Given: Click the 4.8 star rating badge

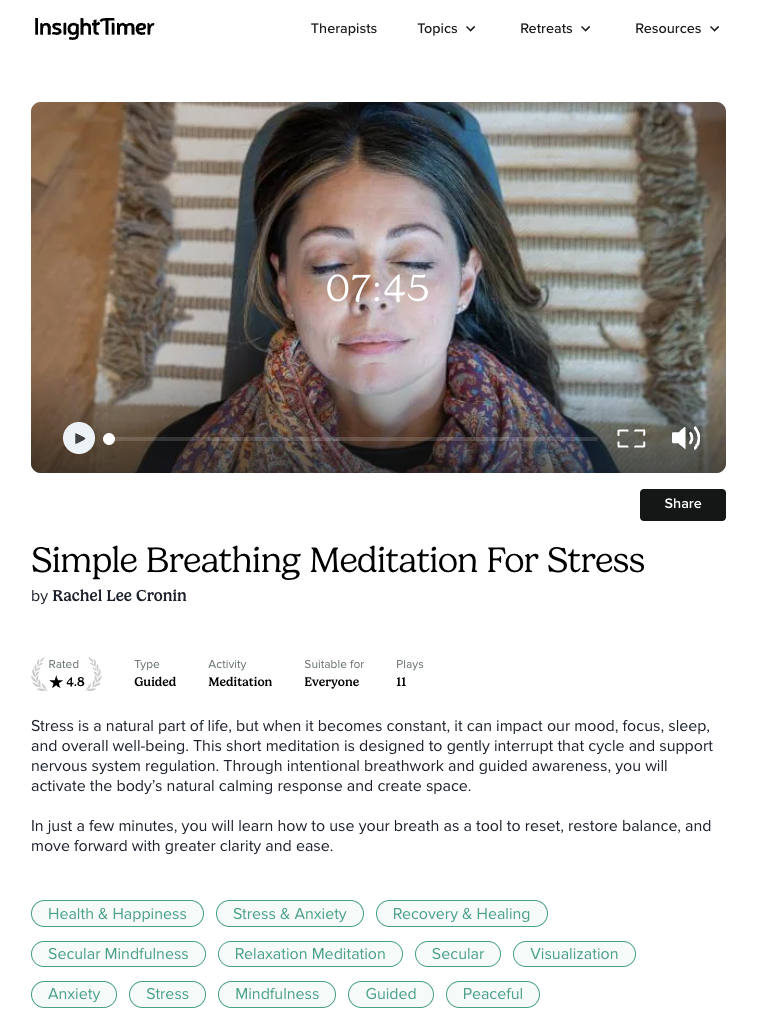Looking at the screenshot, I should (67, 674).
